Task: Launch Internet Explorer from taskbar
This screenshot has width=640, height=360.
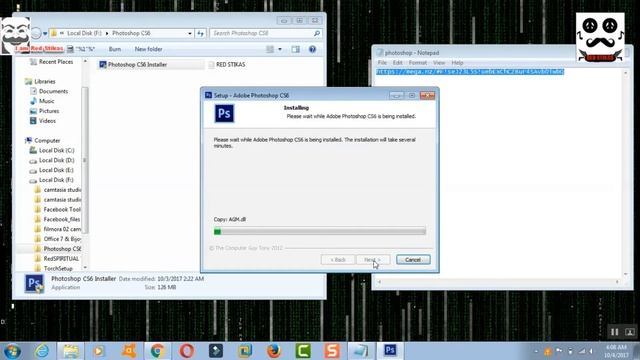Action: (x=41, y=351)
